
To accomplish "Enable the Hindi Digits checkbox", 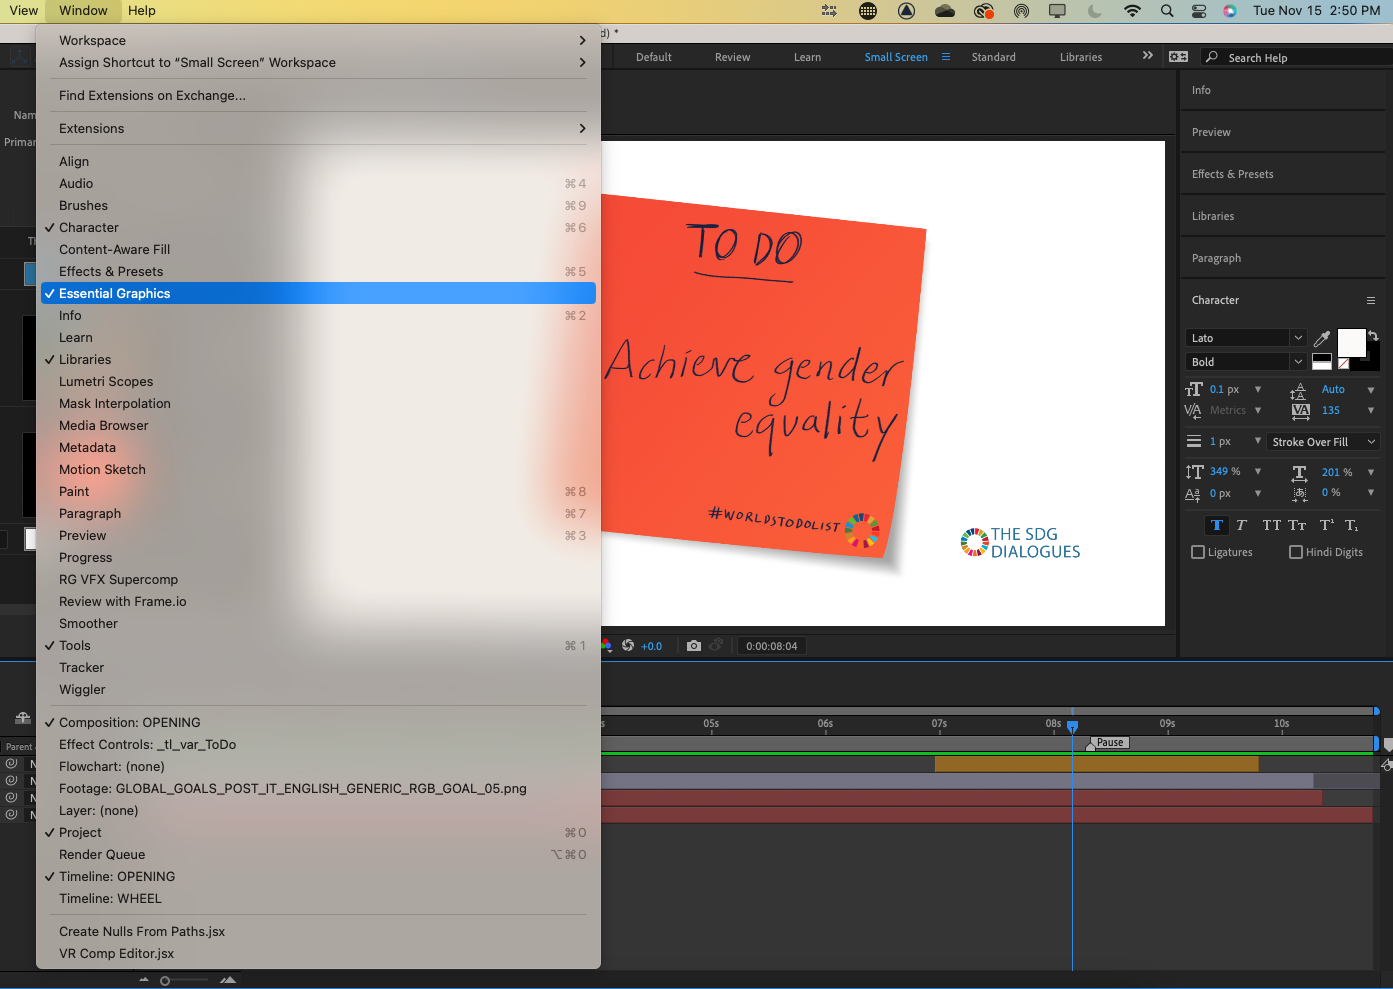I will pyautogui.click(x=1296, y=552).
